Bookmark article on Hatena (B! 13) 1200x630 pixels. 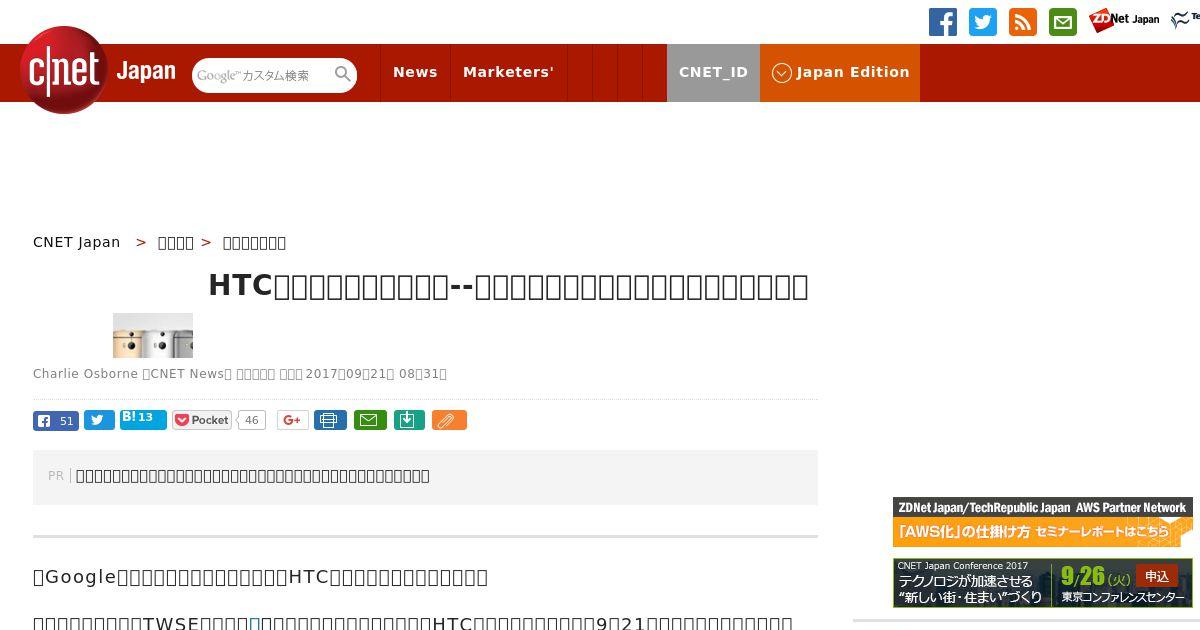pyautogui.click(x=143, y=419)
